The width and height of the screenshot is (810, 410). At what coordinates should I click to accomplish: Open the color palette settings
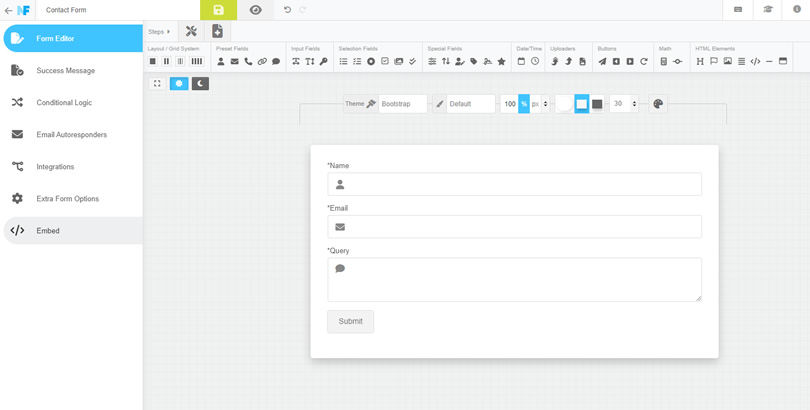pos(658,104)
